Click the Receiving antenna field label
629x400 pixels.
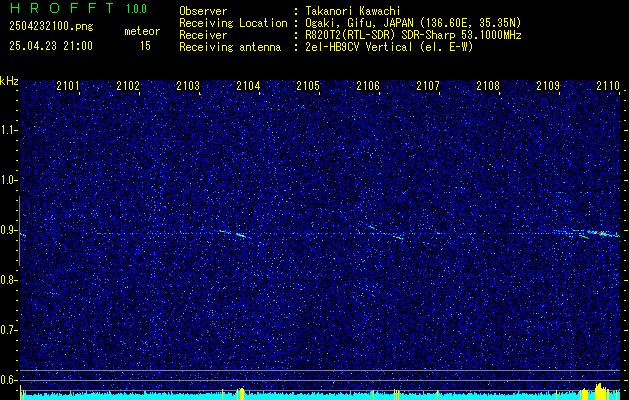pos(230,47)
